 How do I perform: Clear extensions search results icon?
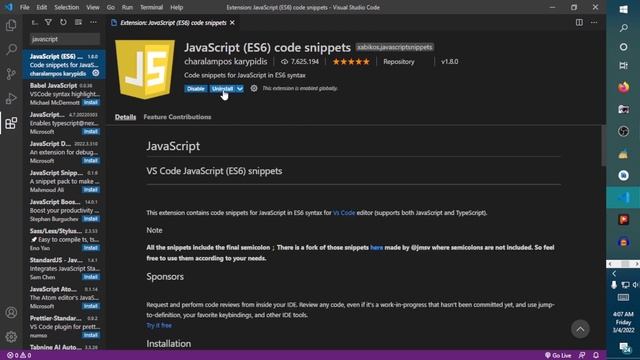[78, 22]
